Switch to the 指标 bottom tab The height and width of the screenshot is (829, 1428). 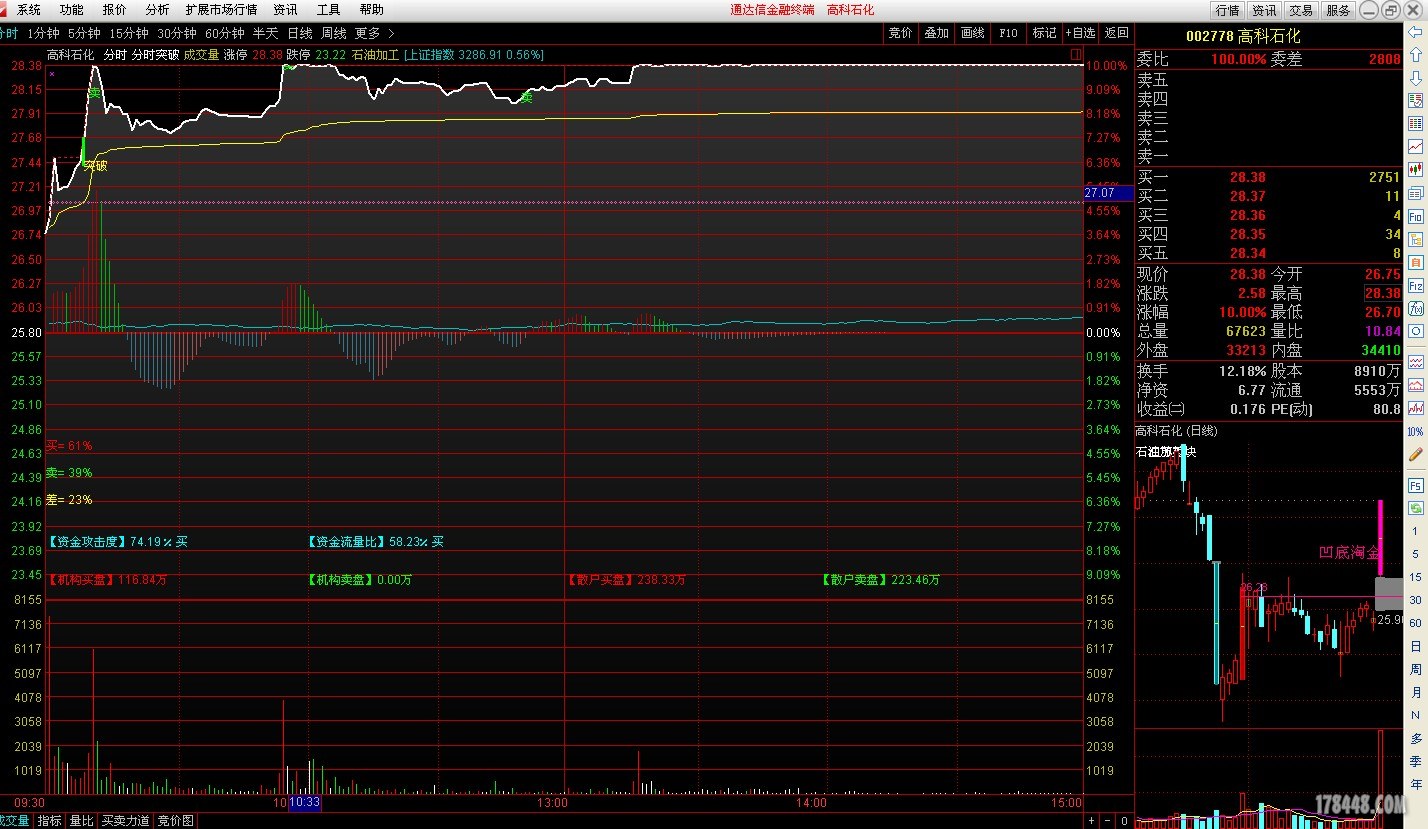pos(49,821)
